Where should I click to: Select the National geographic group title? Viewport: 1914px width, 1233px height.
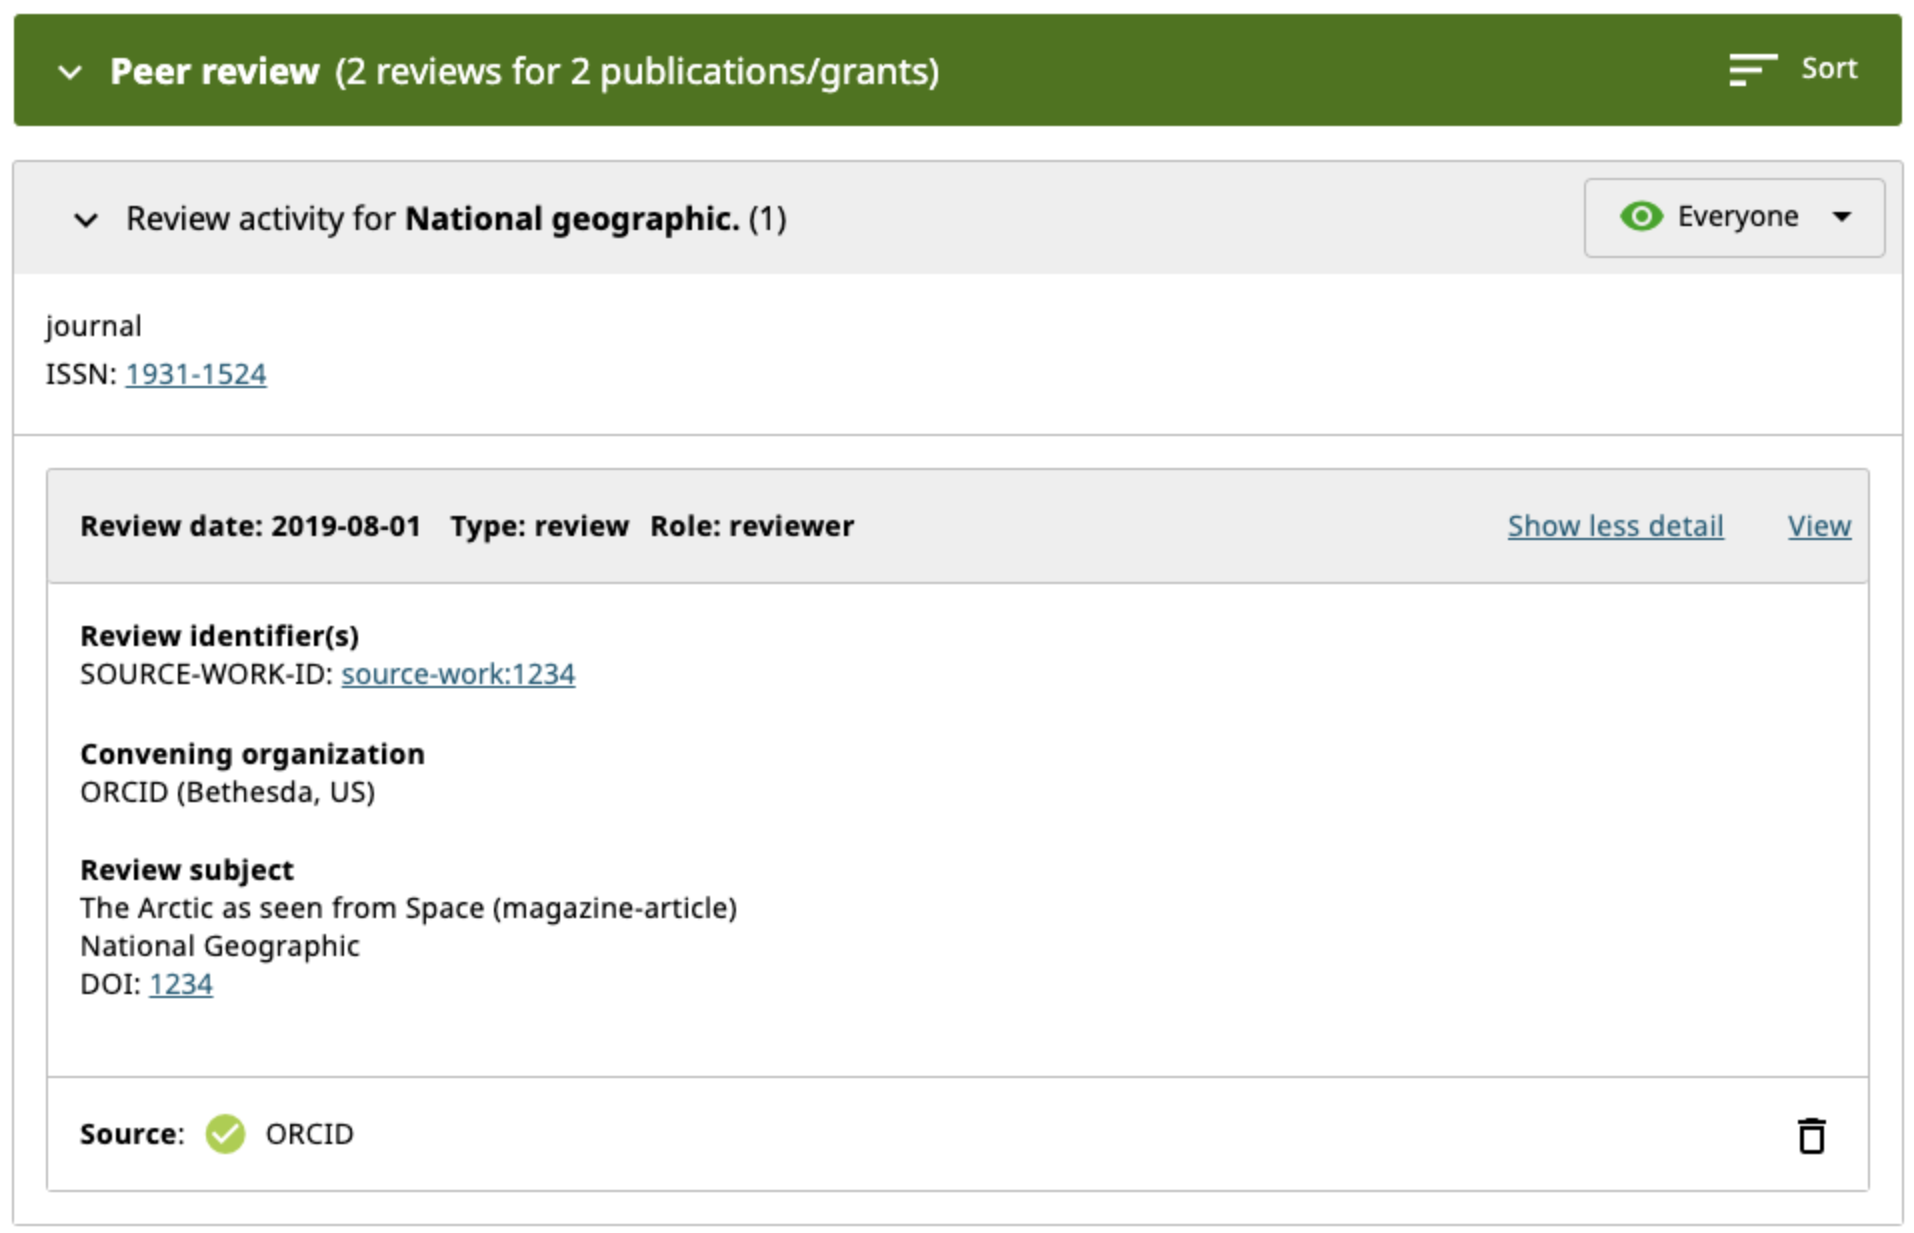(x=570, y=219)
